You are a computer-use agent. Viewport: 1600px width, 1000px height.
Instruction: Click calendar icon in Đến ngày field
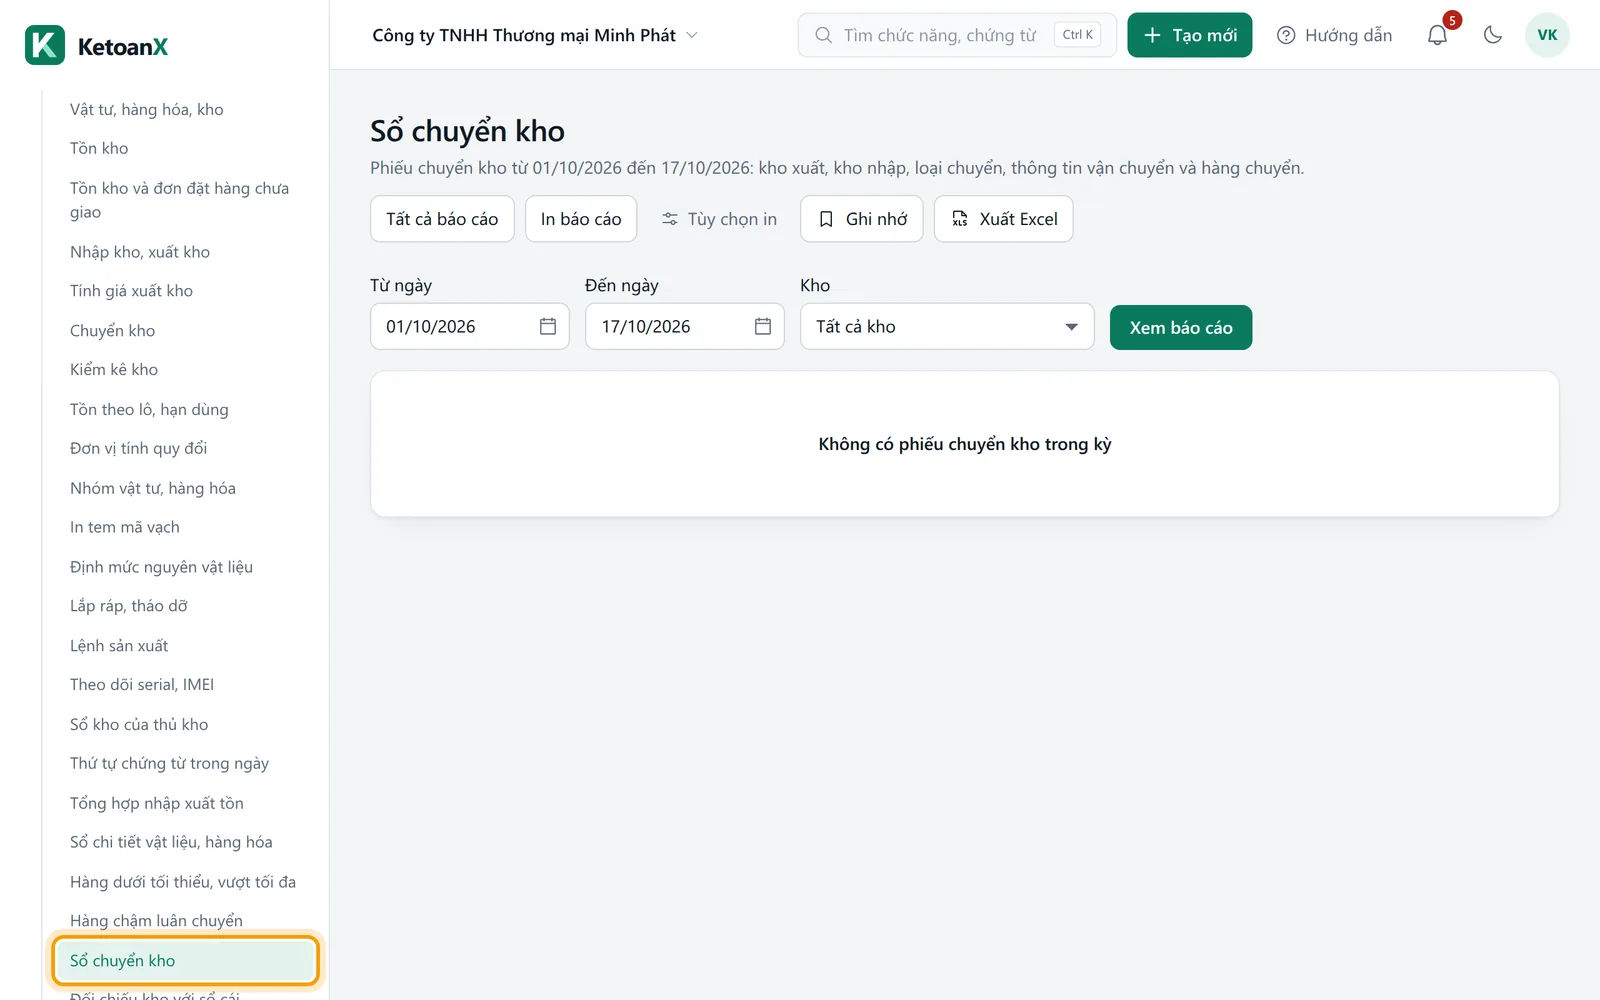pos(763,326)
